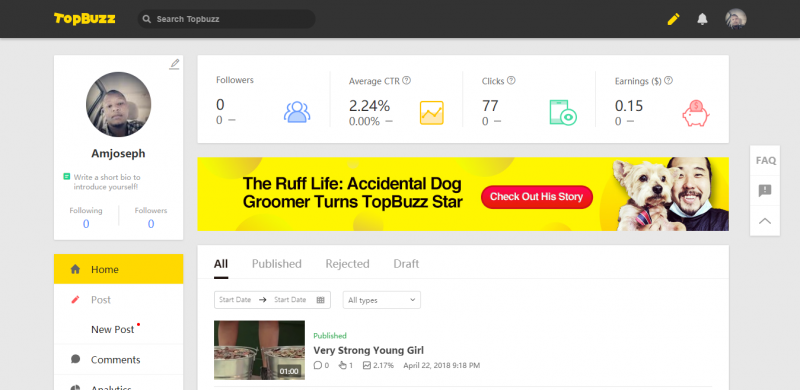800x390 pixels.
Task: Open the user avatar menu in header
Action: click(x=736, y=19)
